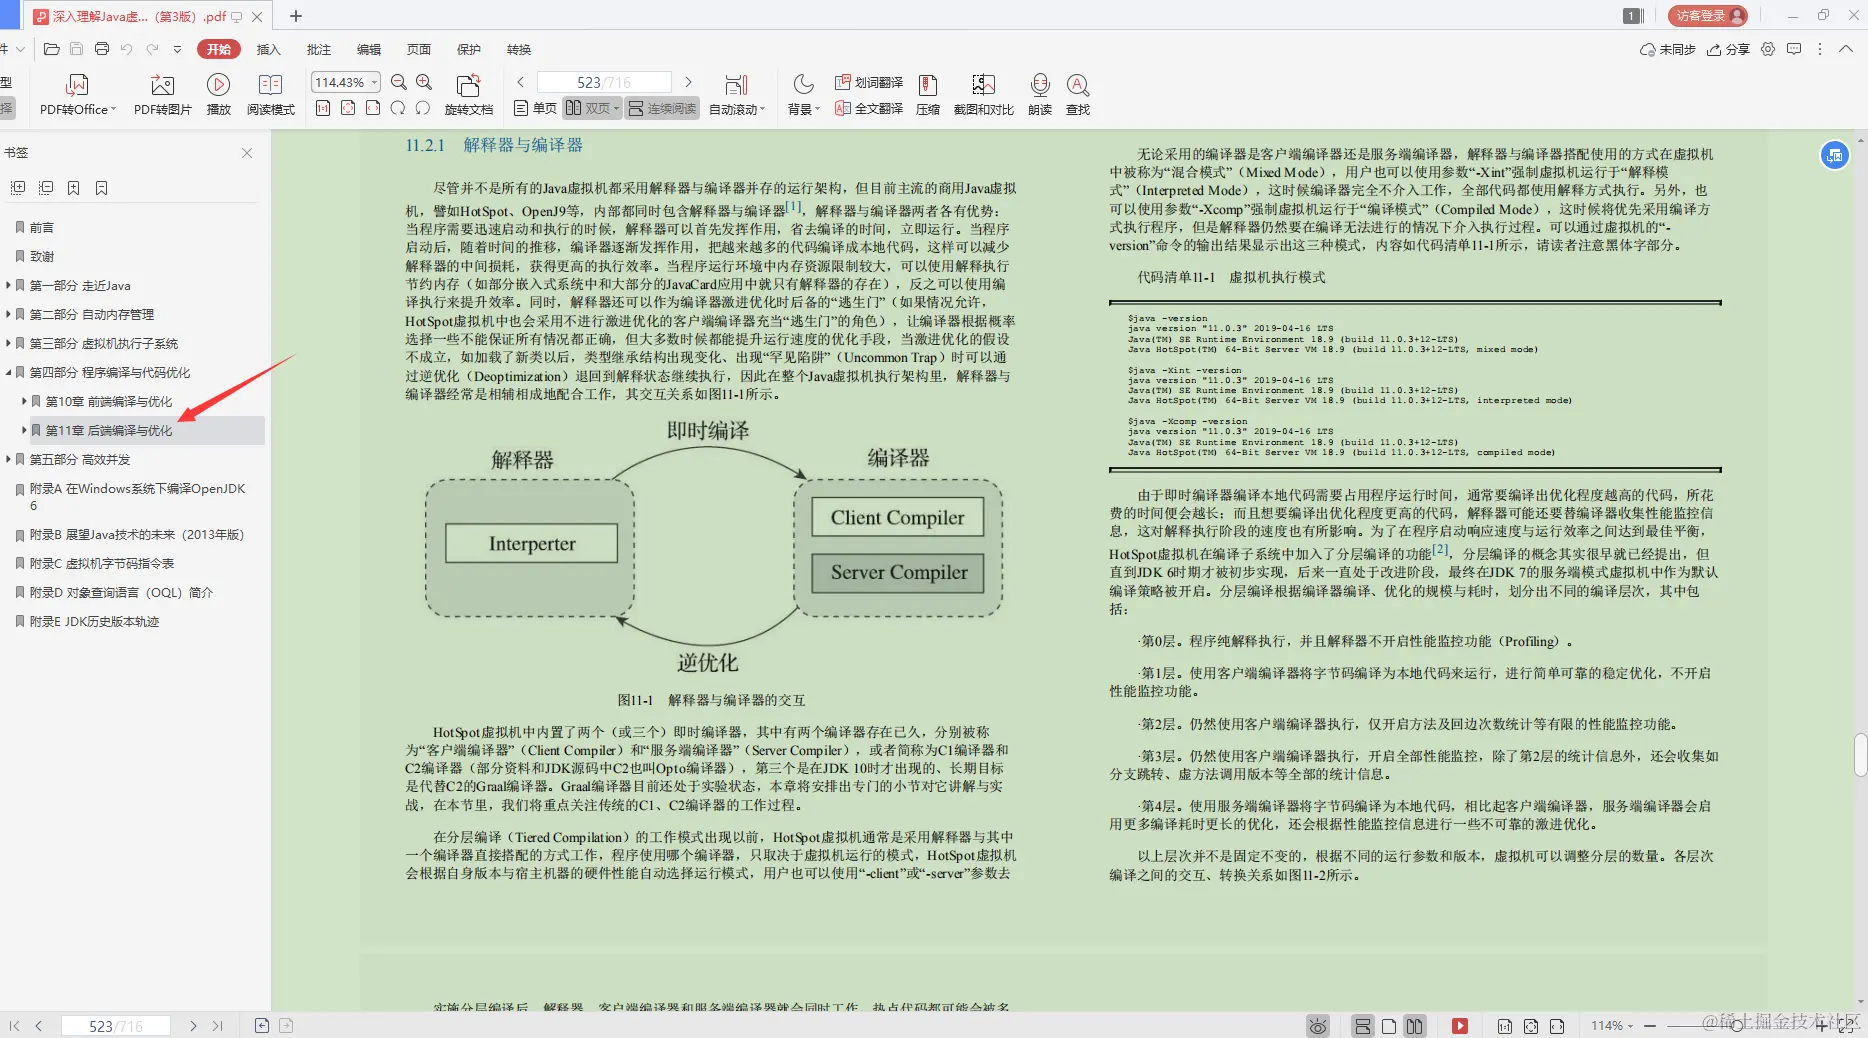Open the 查找 search tool
The width and height of the screenshot is (1868, 1038).
click(1077, 93)
